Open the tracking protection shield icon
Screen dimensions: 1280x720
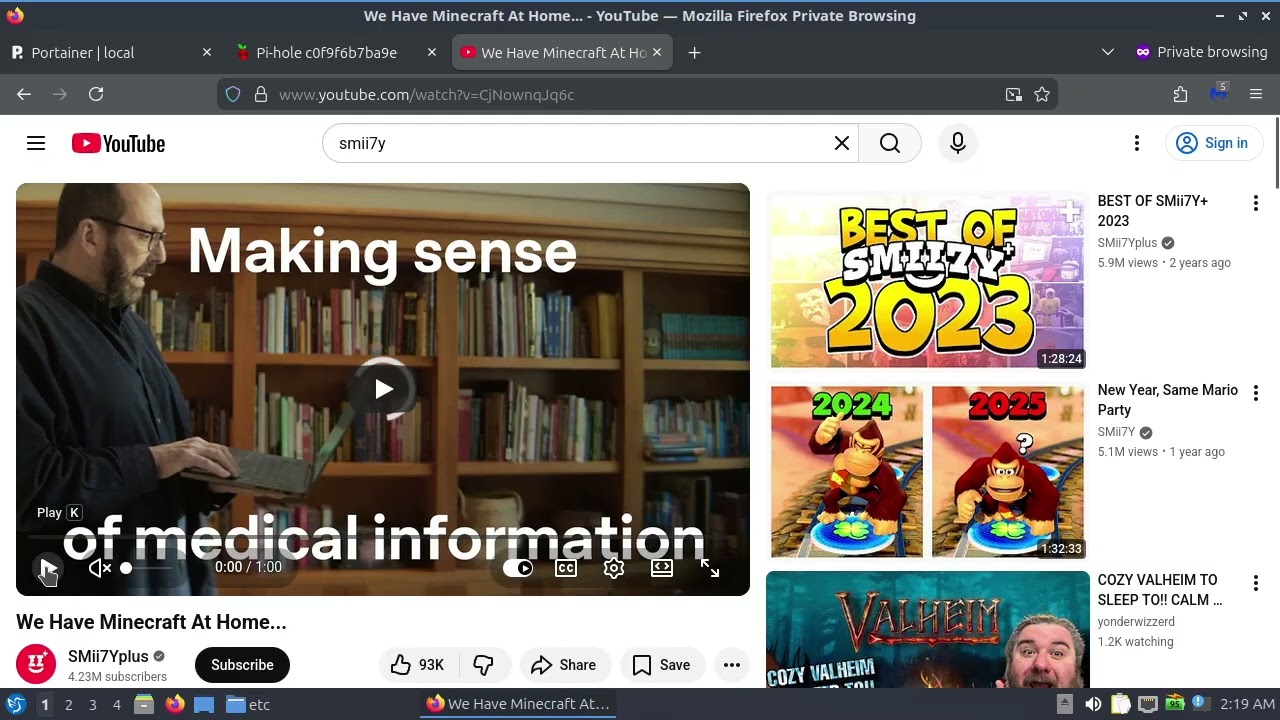tap(233, 94)
